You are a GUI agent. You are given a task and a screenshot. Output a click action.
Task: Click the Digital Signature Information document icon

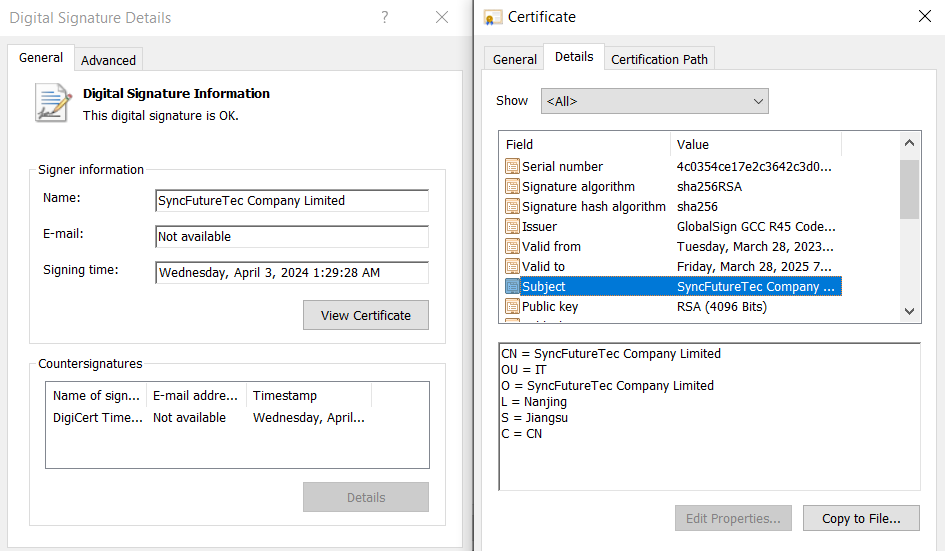[x=53, y=103]
